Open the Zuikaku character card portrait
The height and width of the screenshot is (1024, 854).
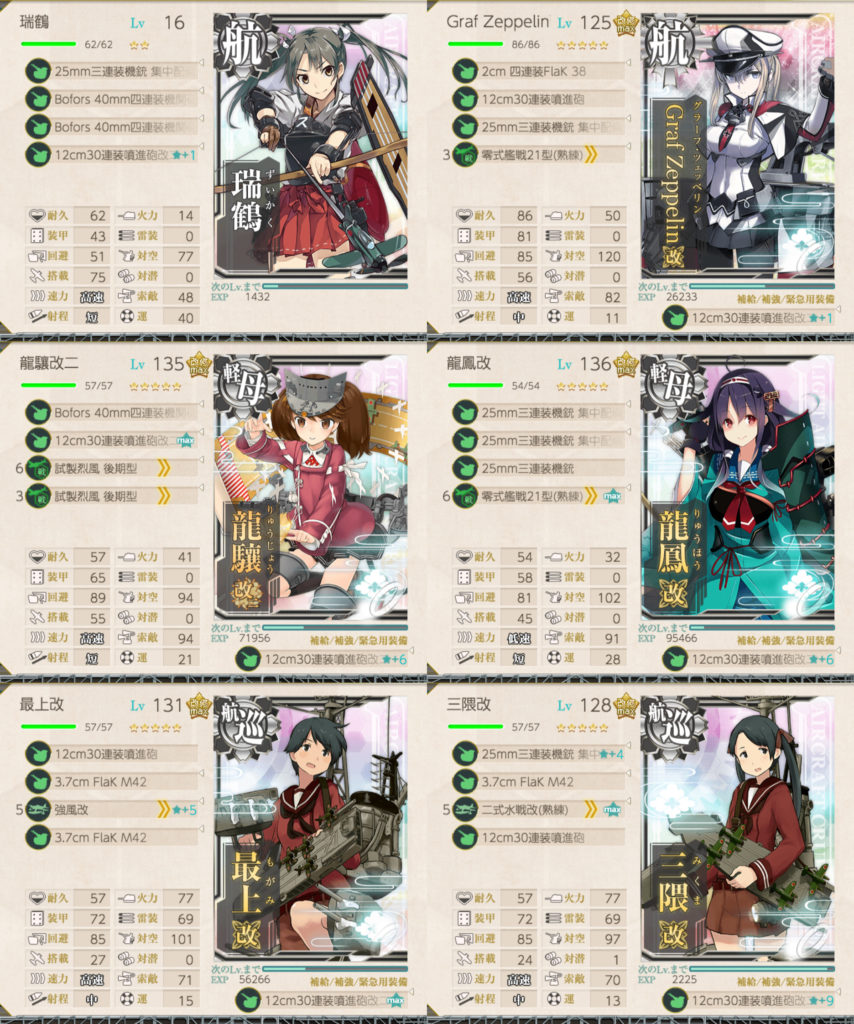(311, 146)
